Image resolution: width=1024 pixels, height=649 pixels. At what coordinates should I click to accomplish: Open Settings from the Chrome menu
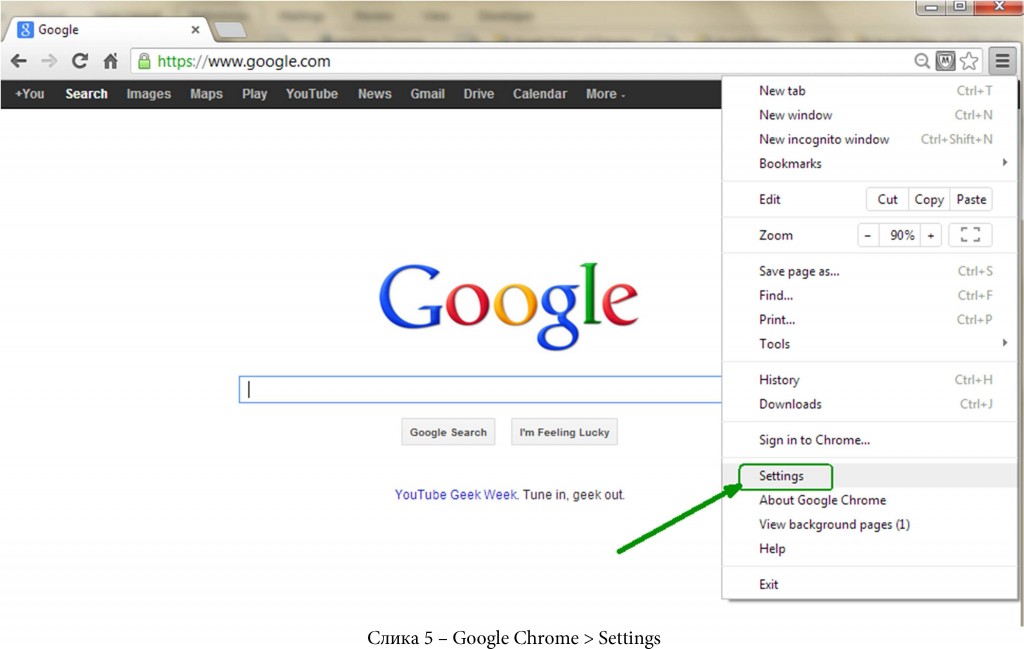coord(870,476)
